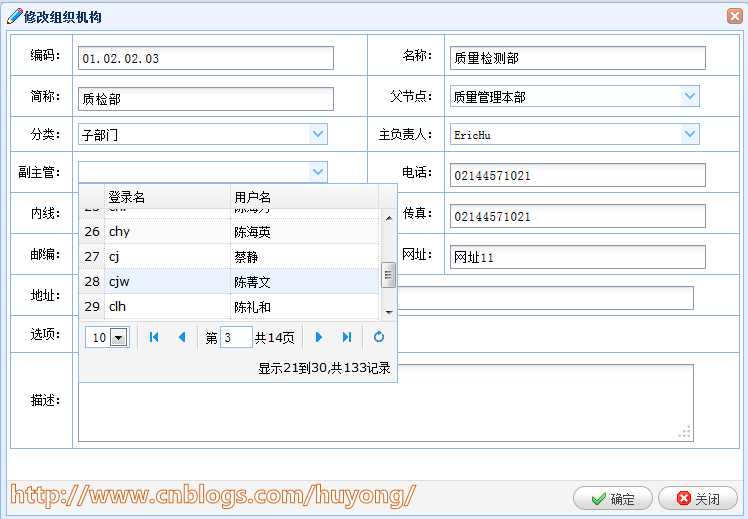Click the 登录名 column header
This screenshot has width=748, height=519.
(x=167, y=197)
